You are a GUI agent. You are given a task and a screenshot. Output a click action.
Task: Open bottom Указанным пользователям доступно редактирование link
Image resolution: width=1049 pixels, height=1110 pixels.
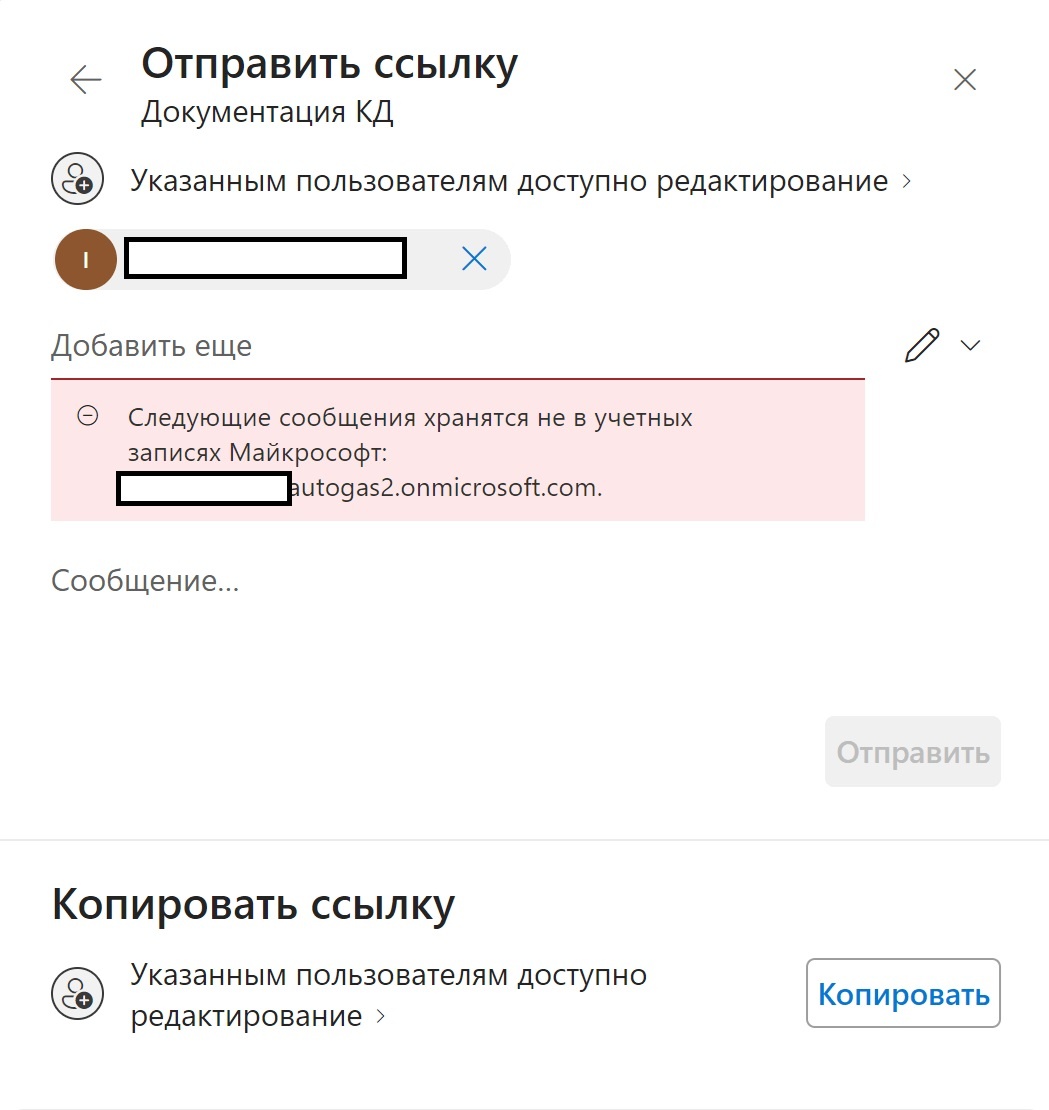(x=389, y=995)
